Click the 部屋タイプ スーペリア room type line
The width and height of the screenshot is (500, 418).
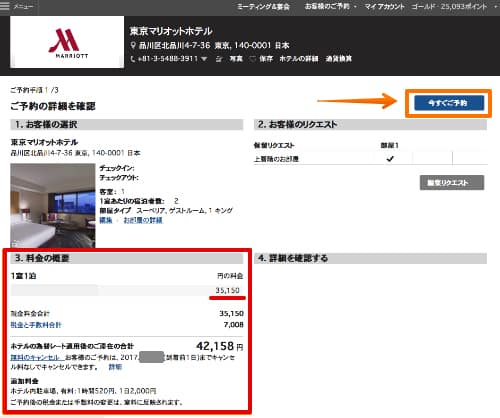[x=166, y=211]
